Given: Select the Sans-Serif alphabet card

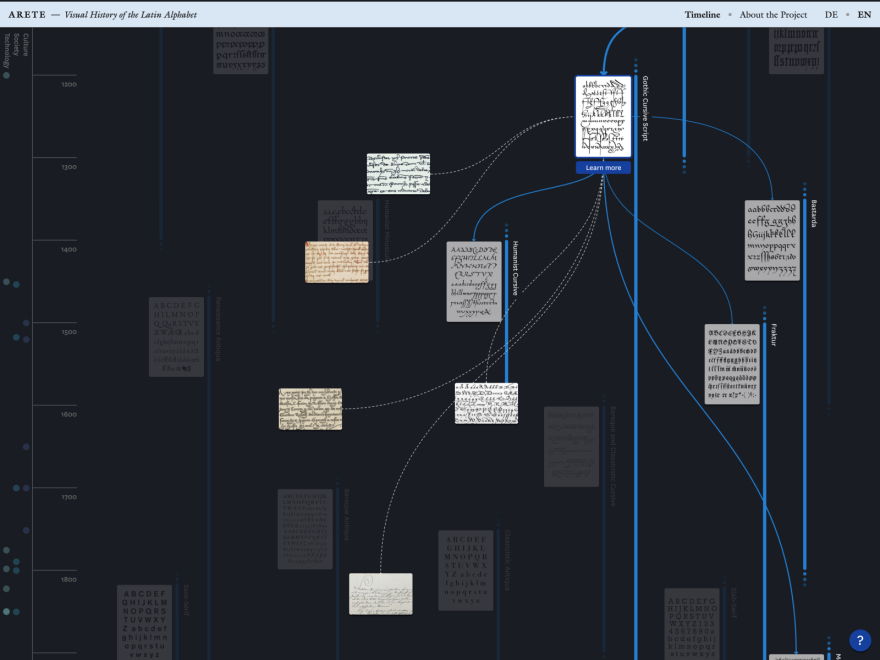Looking at the screenshot, I should coord(144,622).
